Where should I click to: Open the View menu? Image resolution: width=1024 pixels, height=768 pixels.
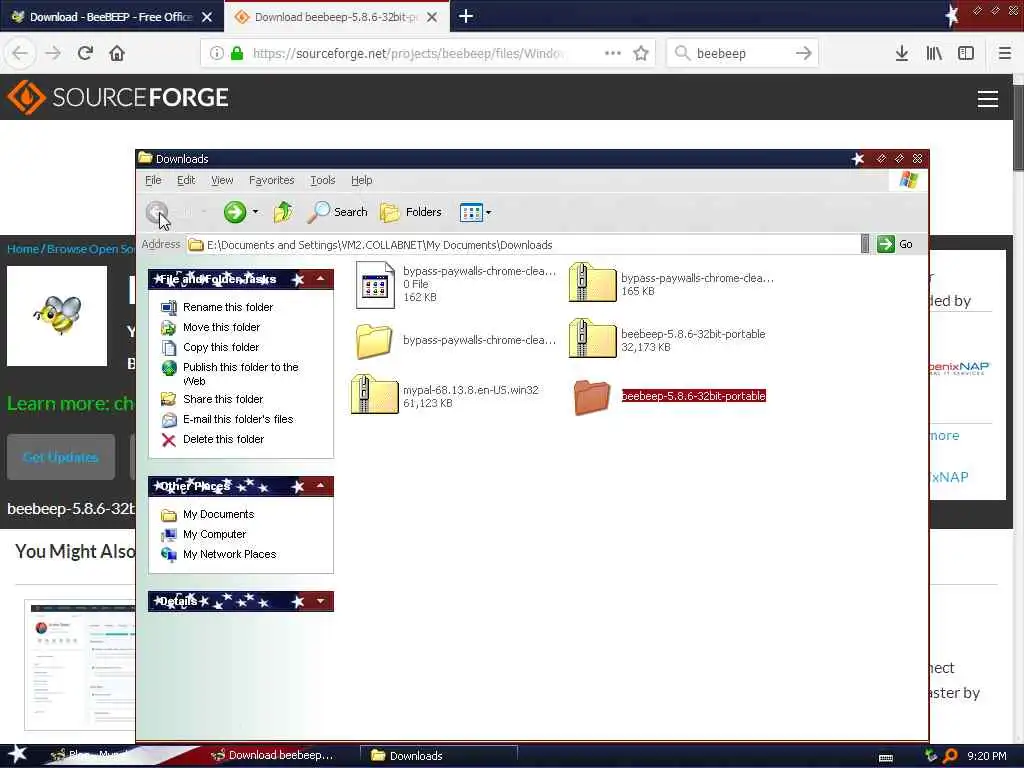coord(222,180)
